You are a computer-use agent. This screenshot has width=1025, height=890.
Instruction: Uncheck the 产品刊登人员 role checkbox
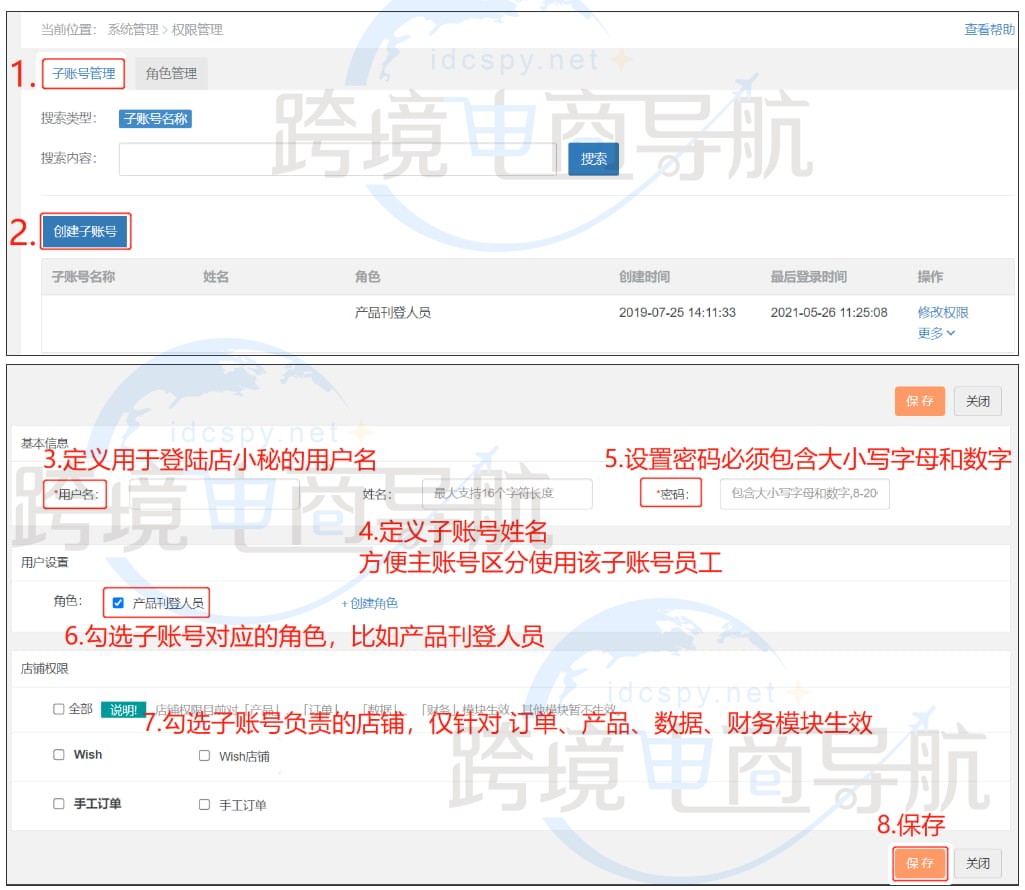coord(116,602)
